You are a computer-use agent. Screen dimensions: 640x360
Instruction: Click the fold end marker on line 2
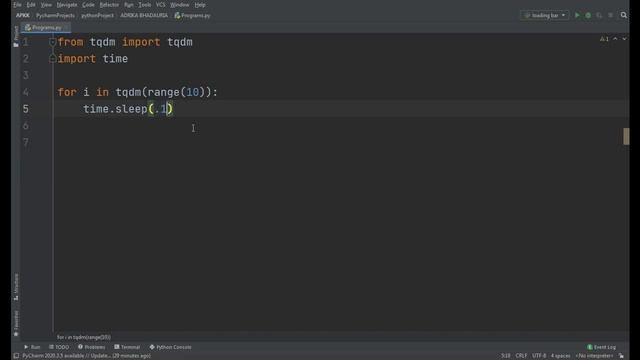click(x=52, y=59)
